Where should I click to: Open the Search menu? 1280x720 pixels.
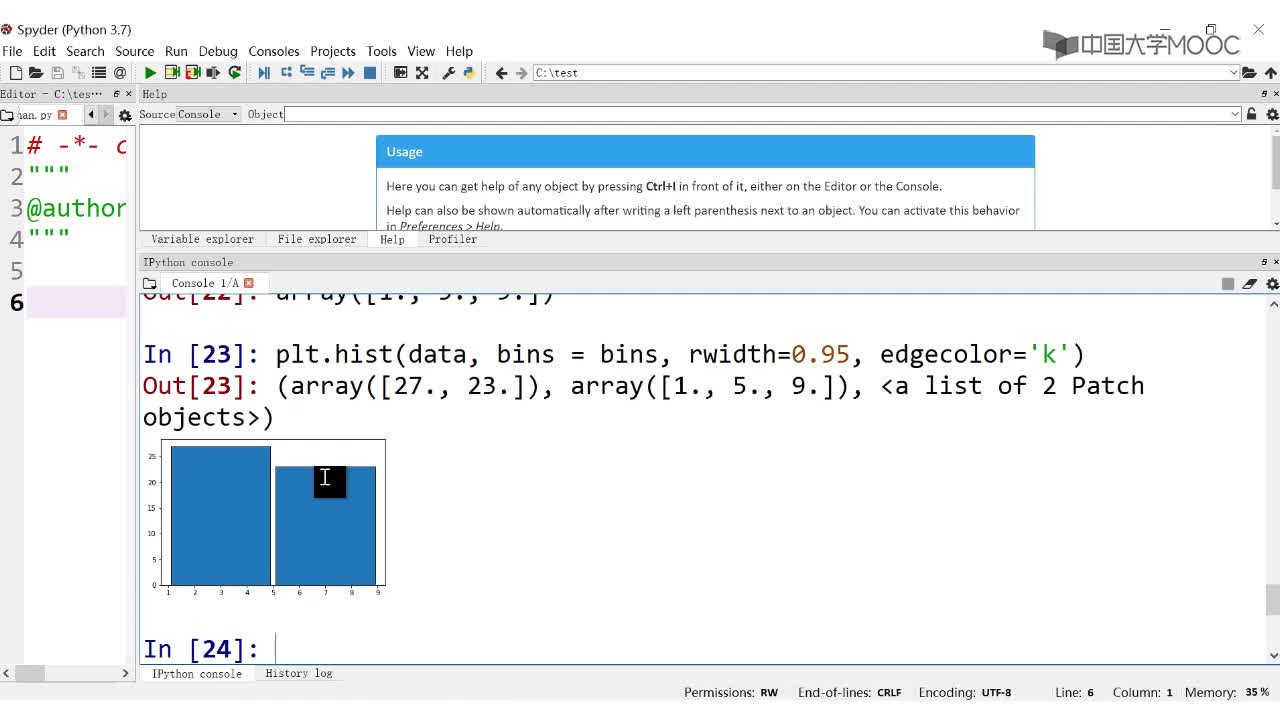(x=85, y=51)
